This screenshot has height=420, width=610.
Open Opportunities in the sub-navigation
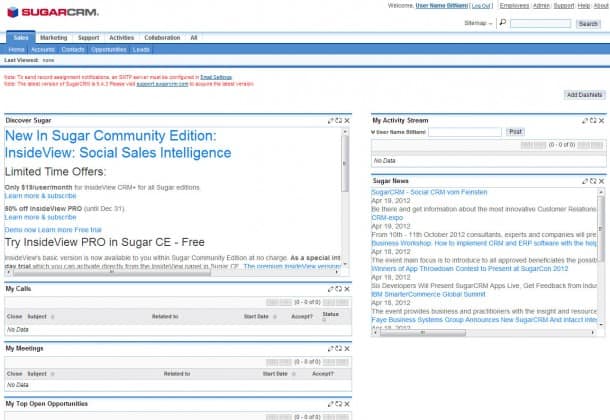(x=109, y=50)
